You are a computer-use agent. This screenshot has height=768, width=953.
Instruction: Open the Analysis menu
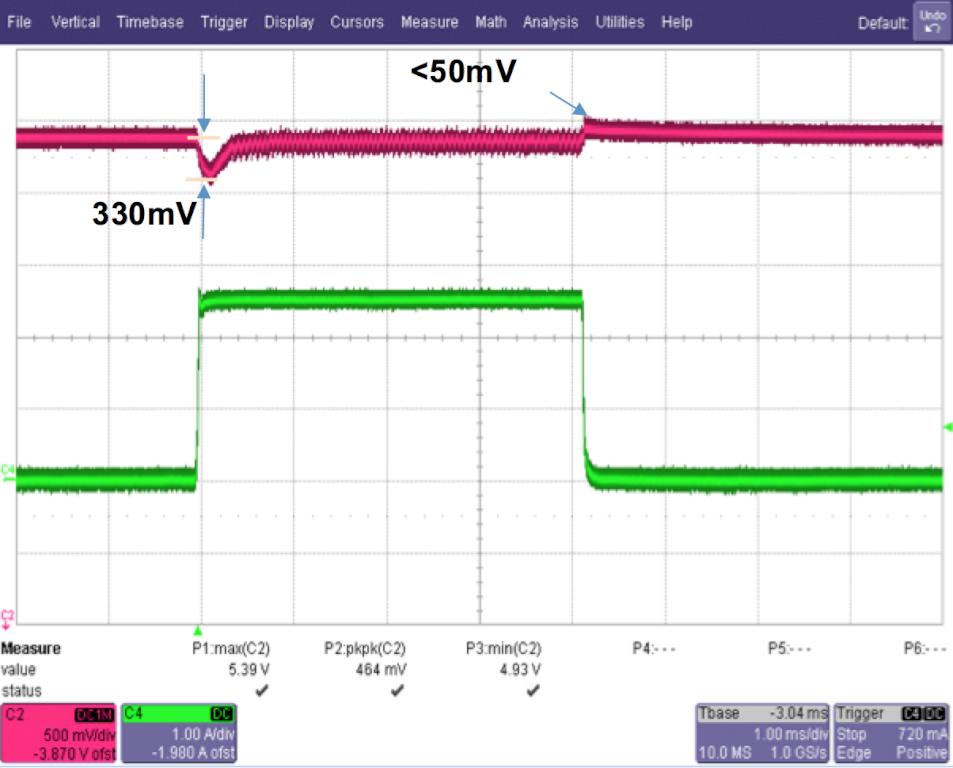[550, 22]
